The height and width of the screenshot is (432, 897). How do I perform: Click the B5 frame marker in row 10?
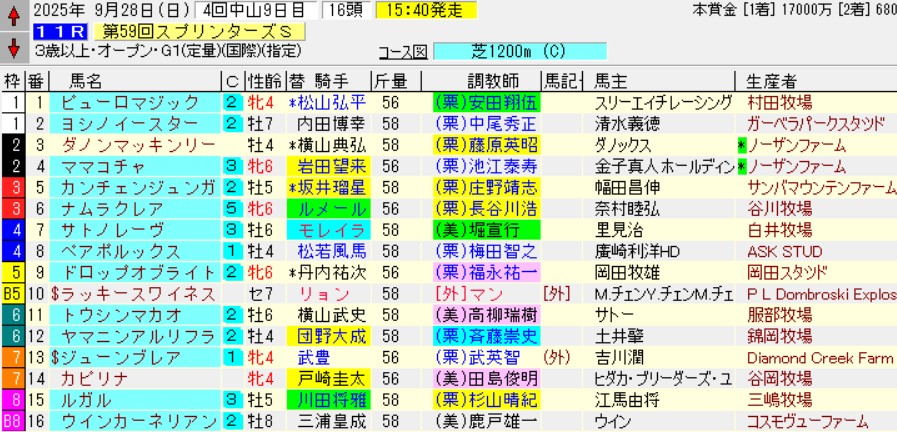(x=12, y=293)
